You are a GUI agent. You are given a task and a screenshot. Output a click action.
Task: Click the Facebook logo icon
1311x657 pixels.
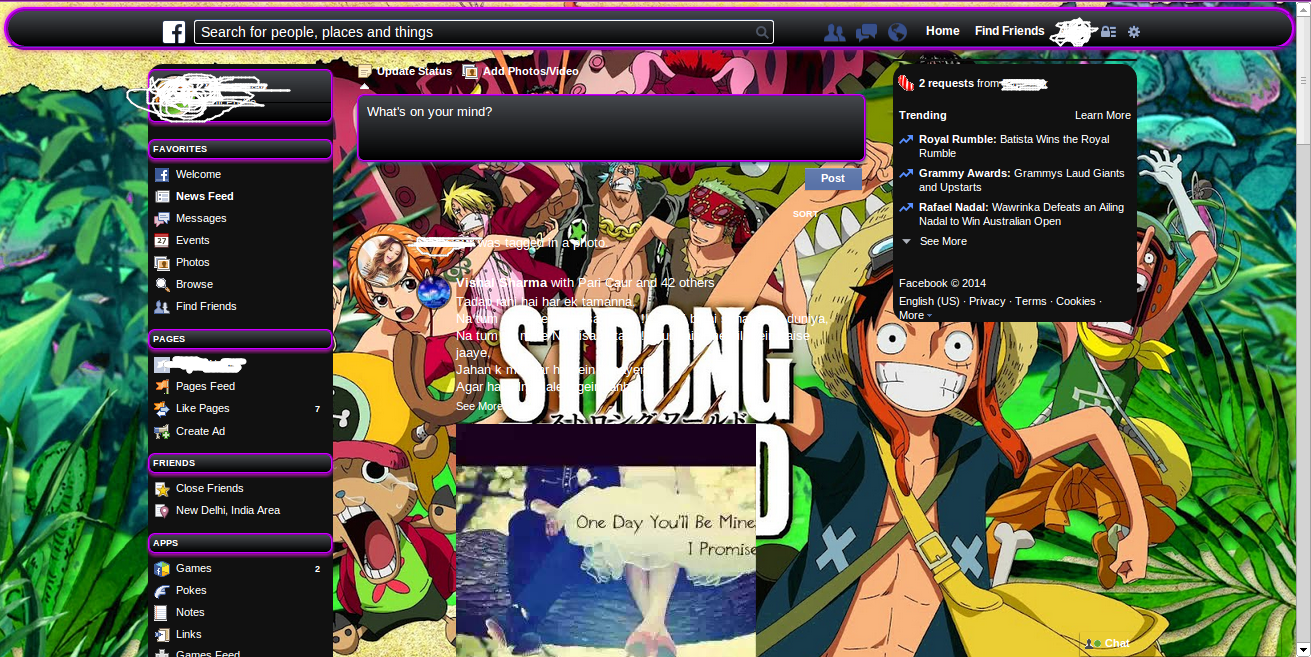pos(174,32)
